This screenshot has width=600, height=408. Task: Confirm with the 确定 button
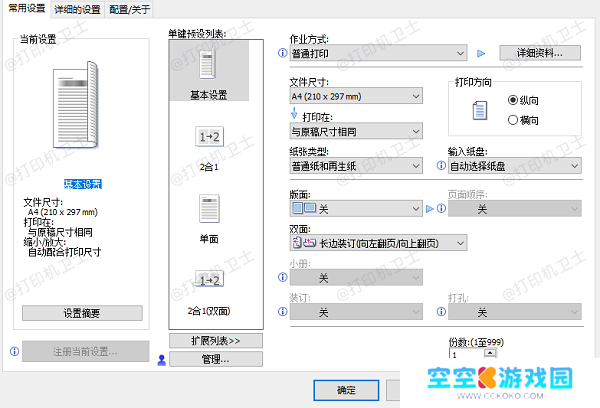pos(346,390)
